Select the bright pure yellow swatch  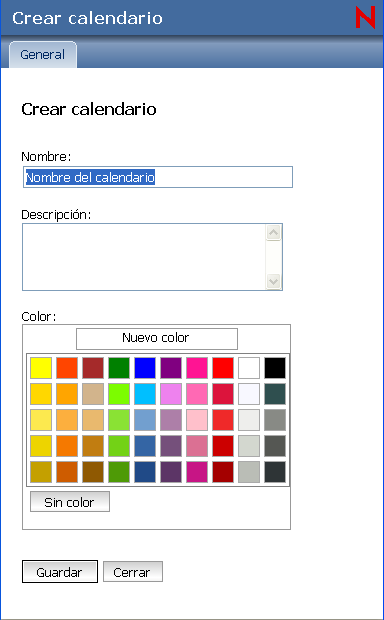41,368
